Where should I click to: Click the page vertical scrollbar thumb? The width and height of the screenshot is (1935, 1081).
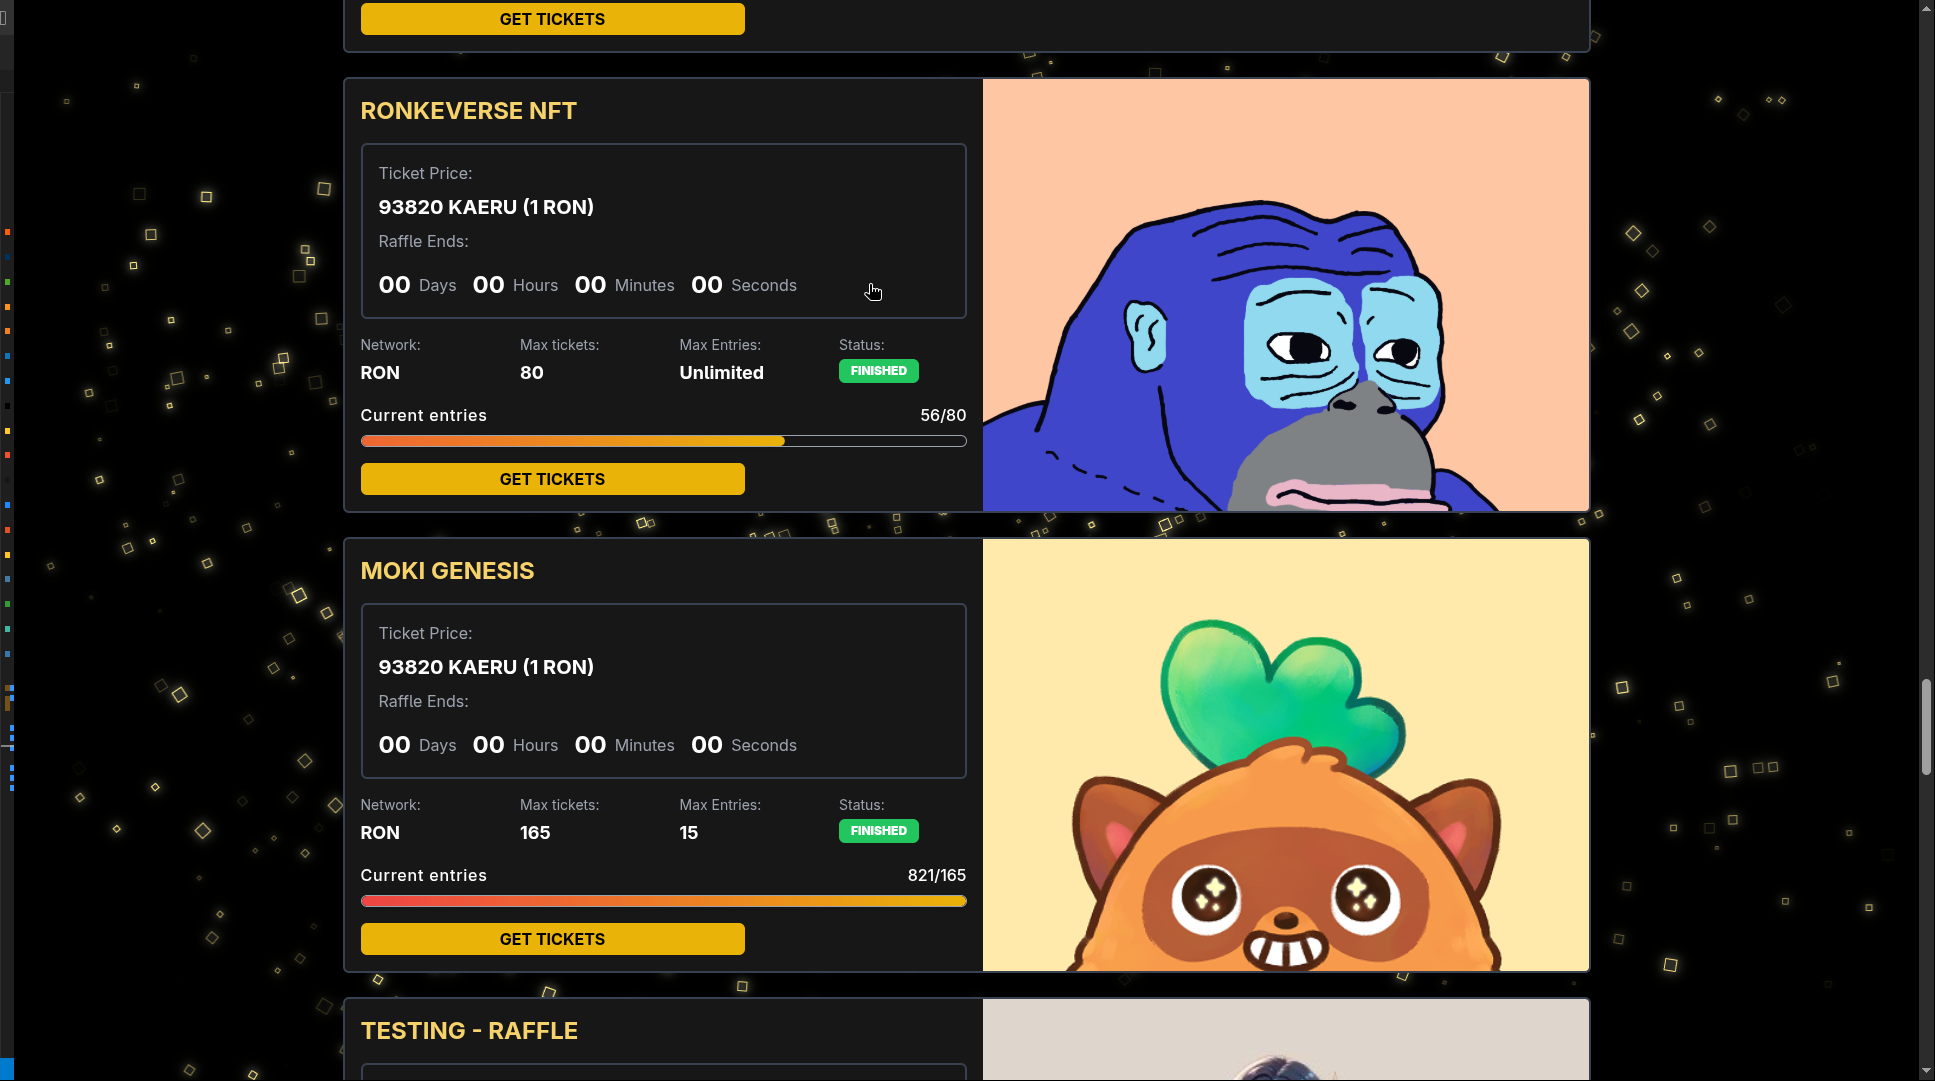pos(1926,727)
